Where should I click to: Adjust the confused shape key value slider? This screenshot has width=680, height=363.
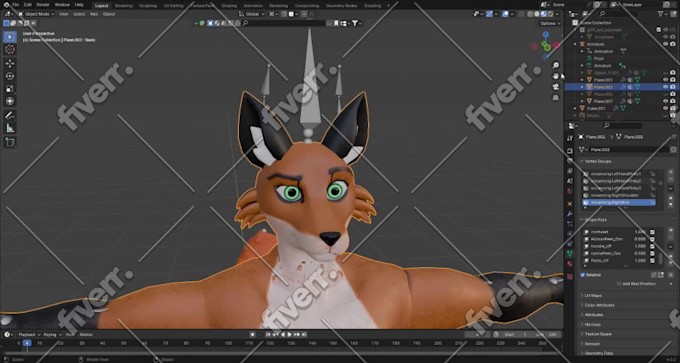[x=641, y=232]
